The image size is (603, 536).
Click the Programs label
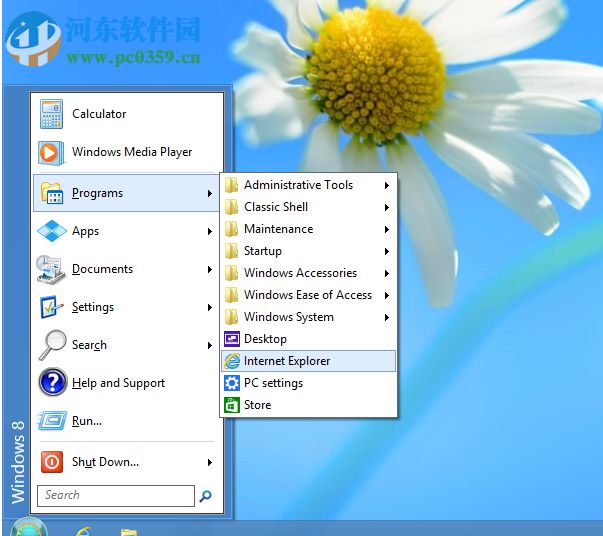click(97, 193)
